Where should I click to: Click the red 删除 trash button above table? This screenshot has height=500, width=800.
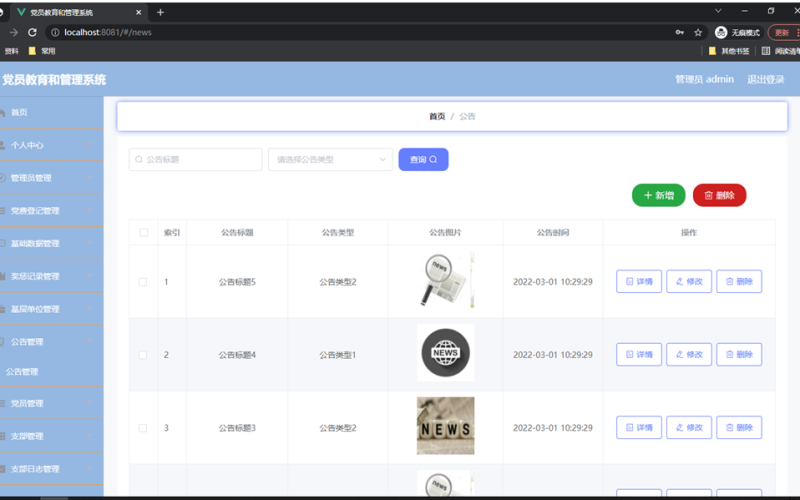click(719, 195)
